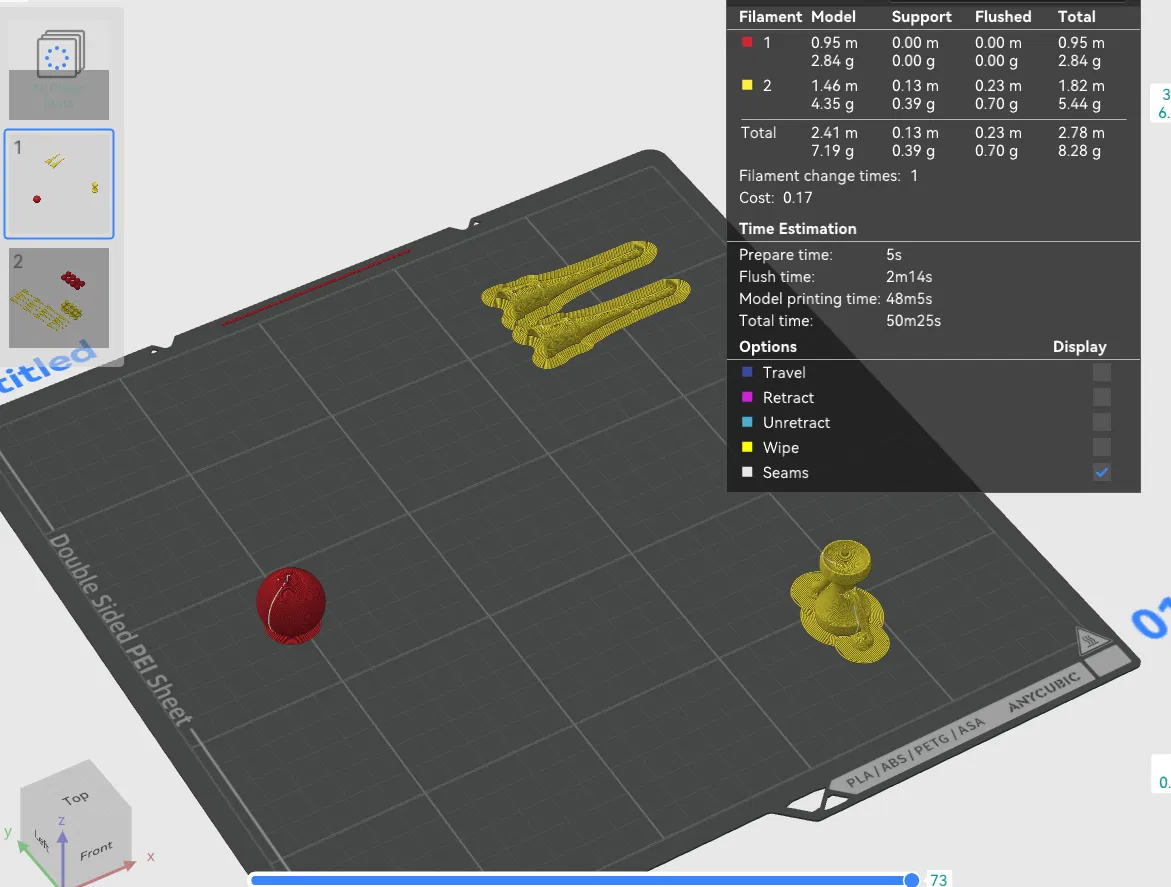Click the Model column header

coord(833,16)
